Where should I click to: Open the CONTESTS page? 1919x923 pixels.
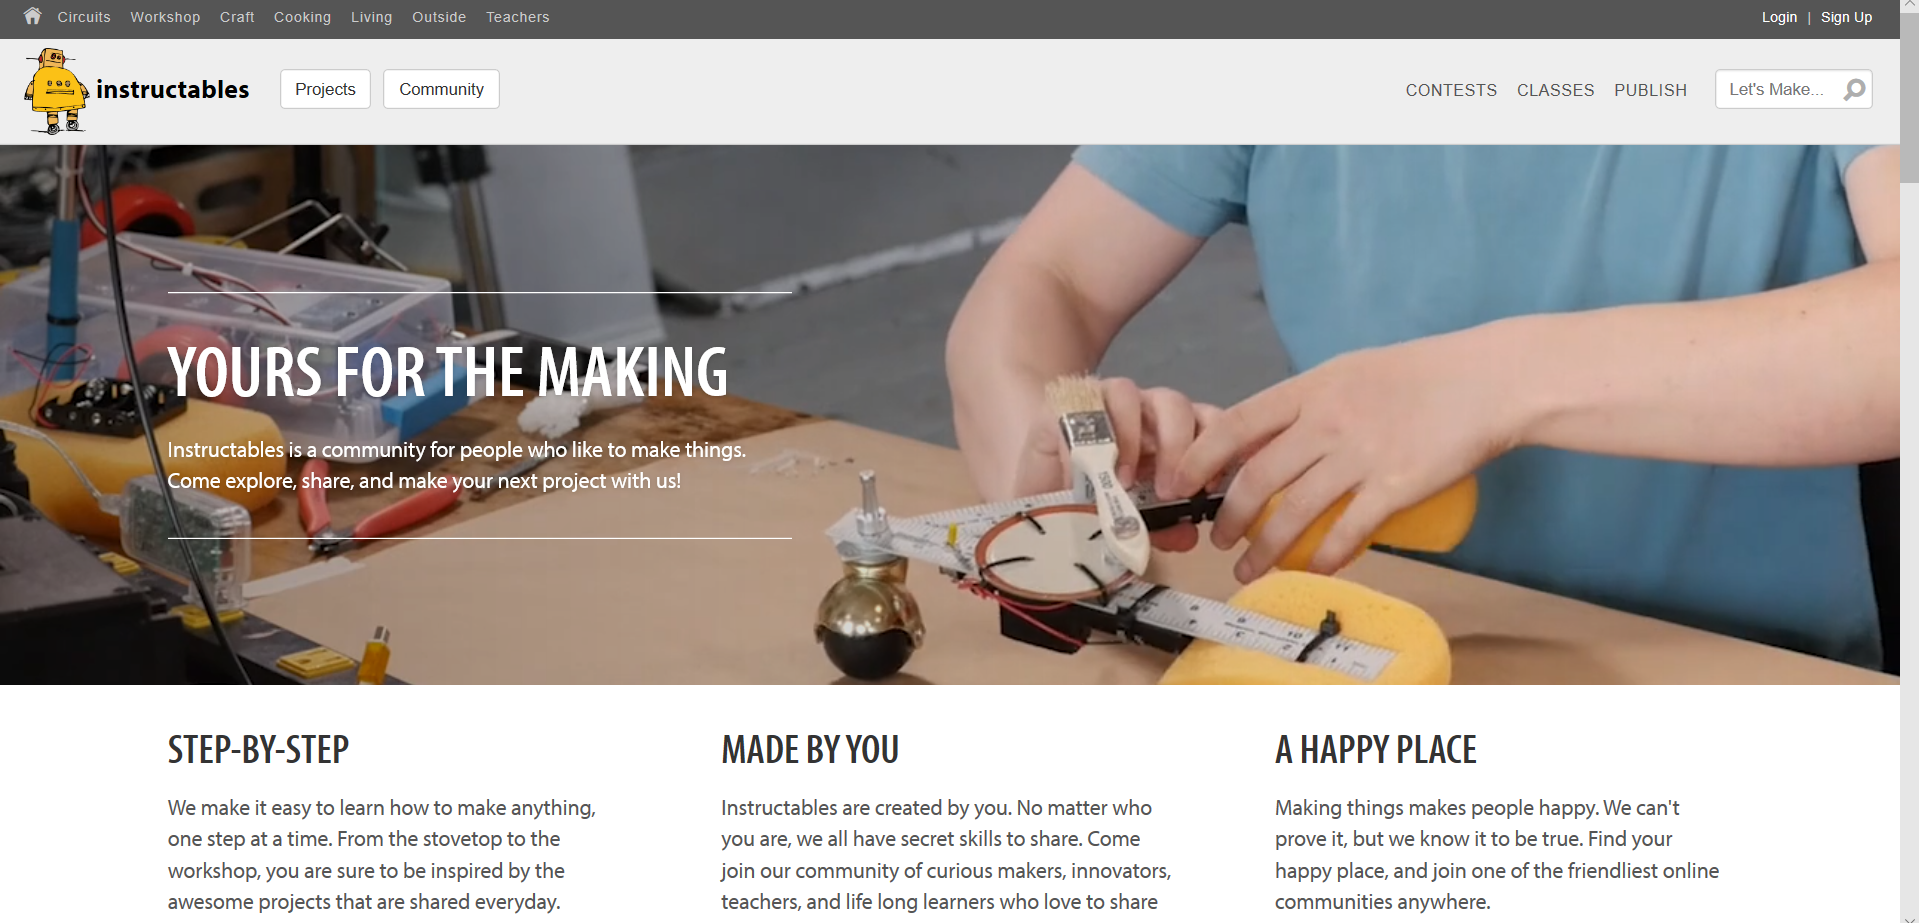click(1451, 90)
